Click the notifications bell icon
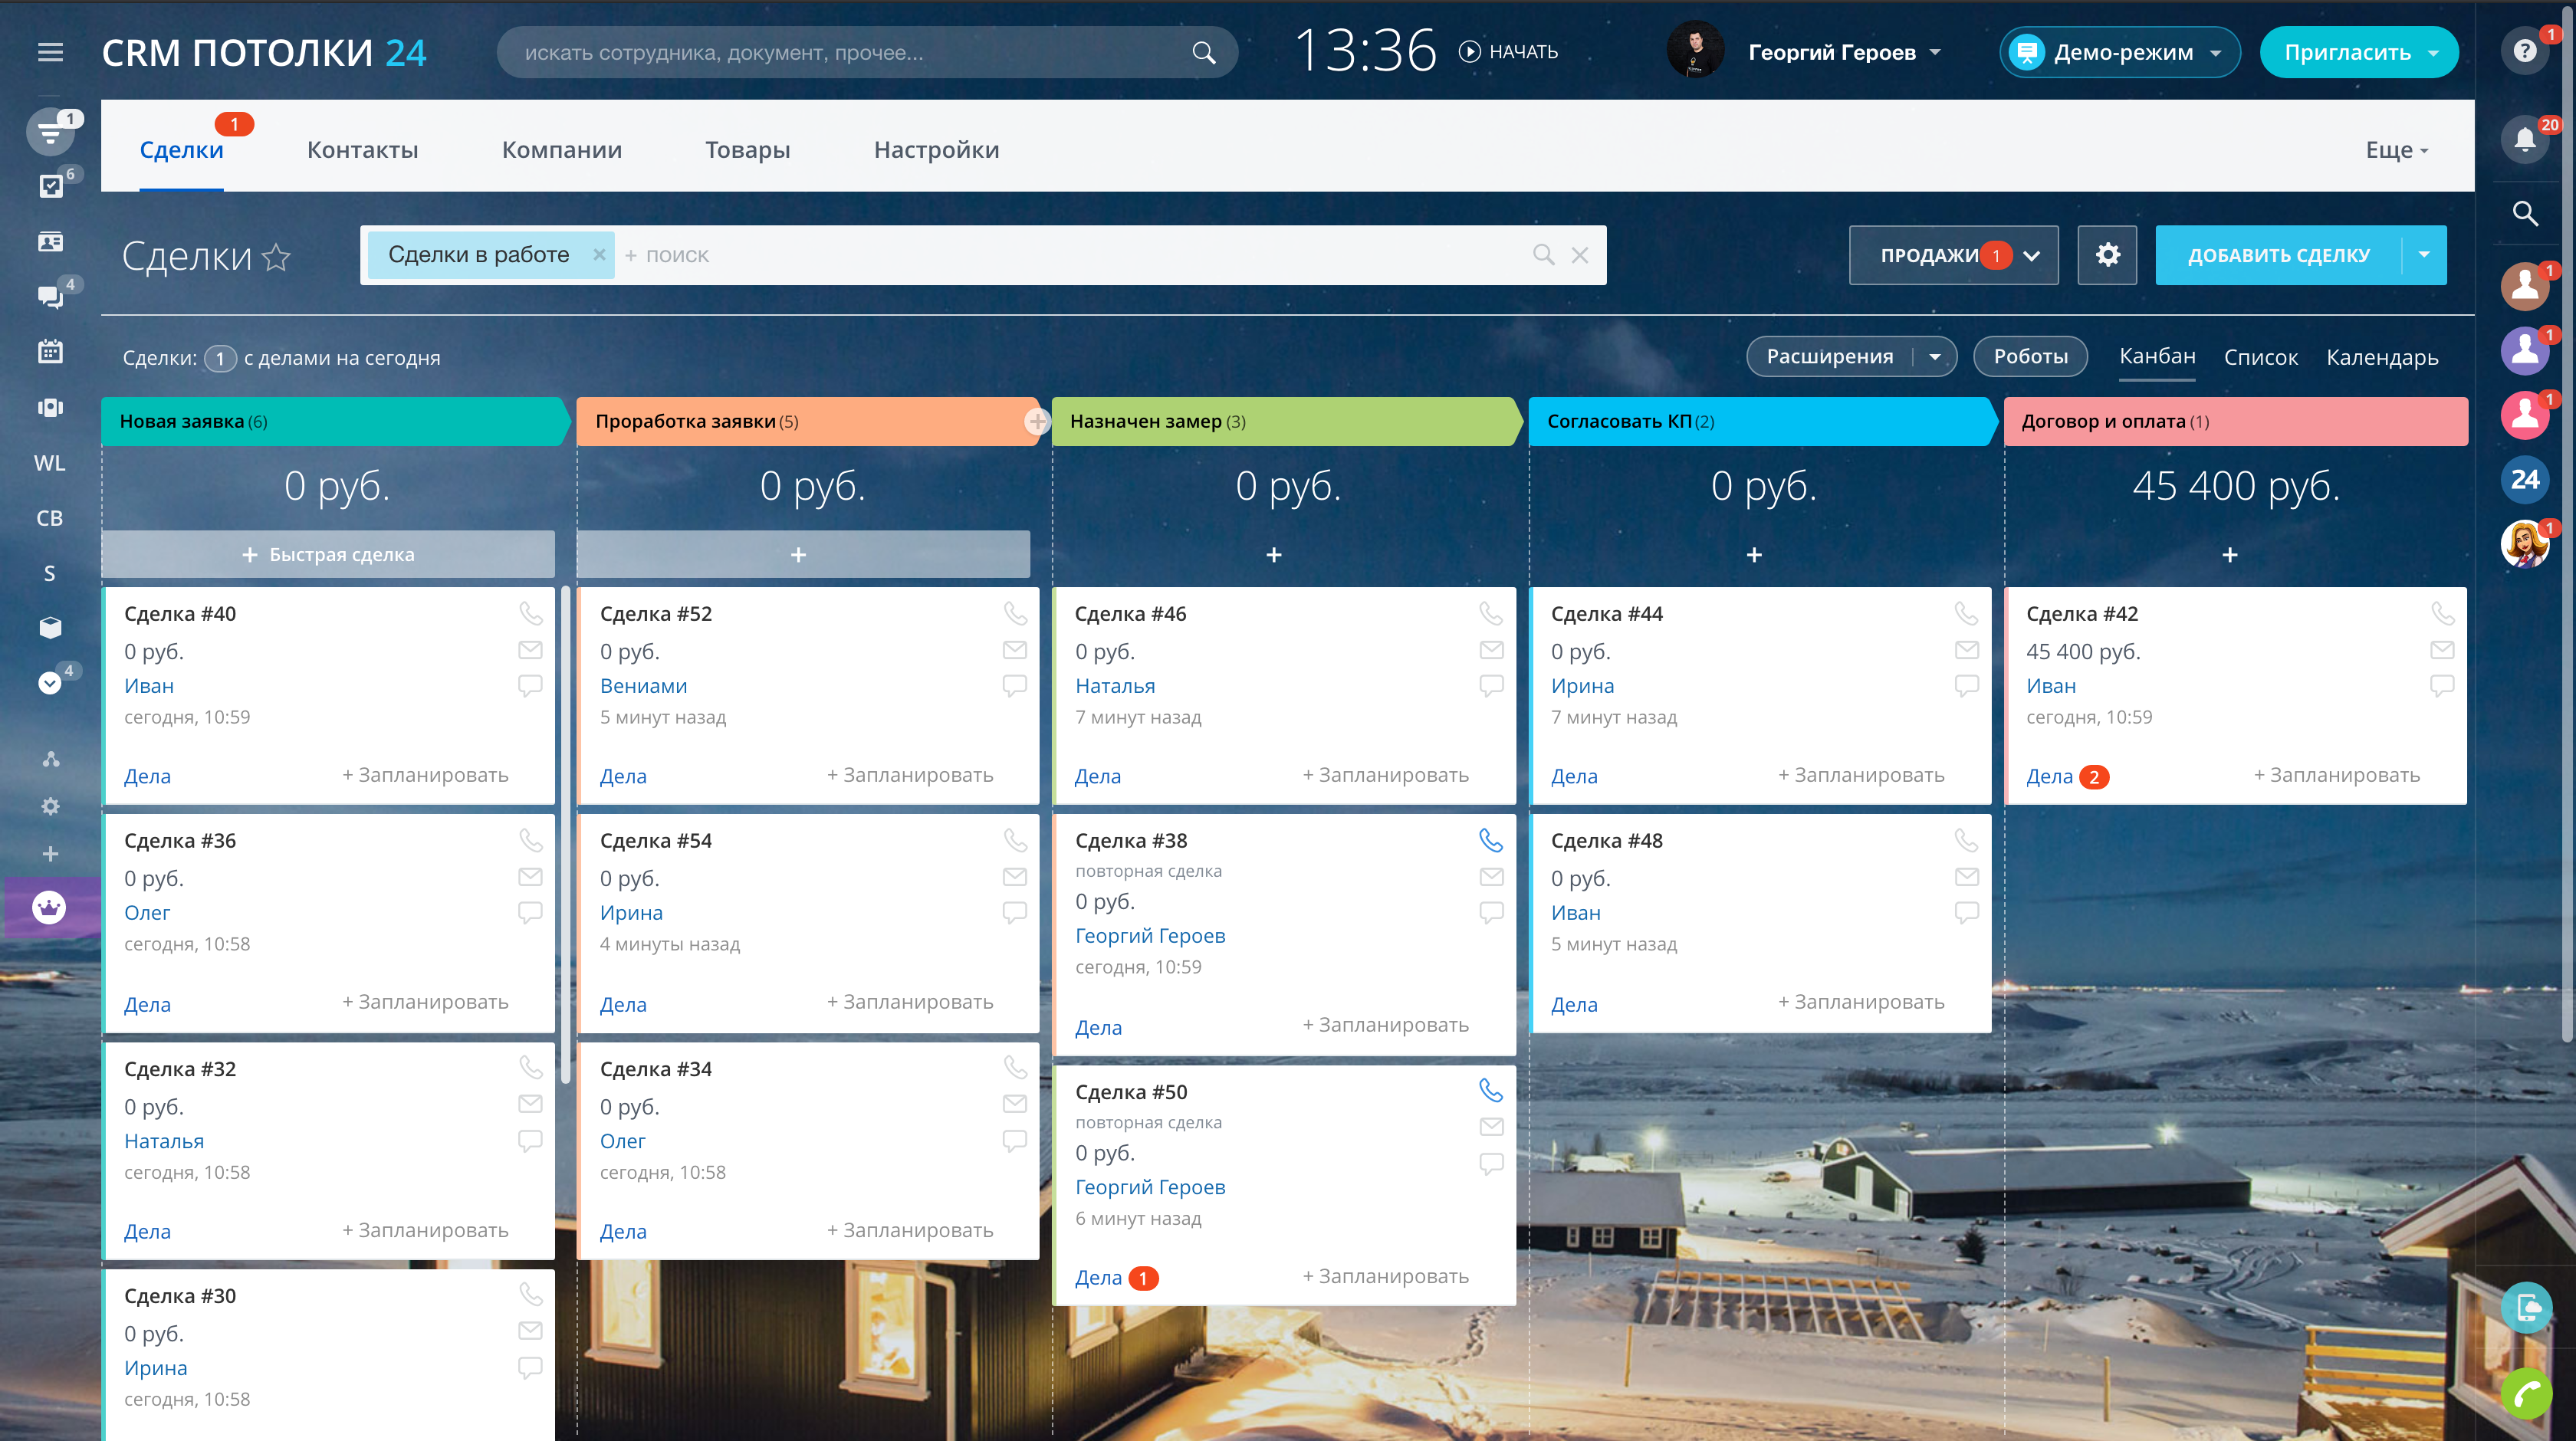Image resolution: width=2576 pixels, height=1441 pixels. coord(2524,140)
